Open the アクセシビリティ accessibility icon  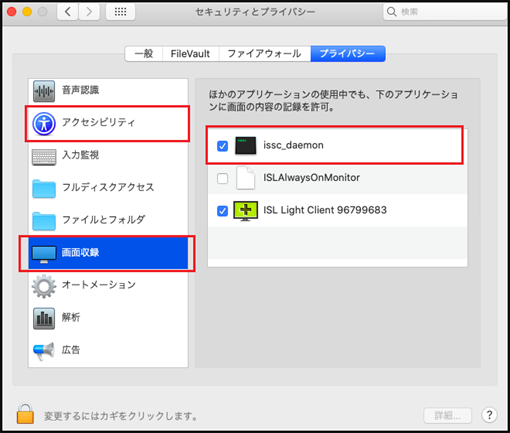click(x=44, y=124)
